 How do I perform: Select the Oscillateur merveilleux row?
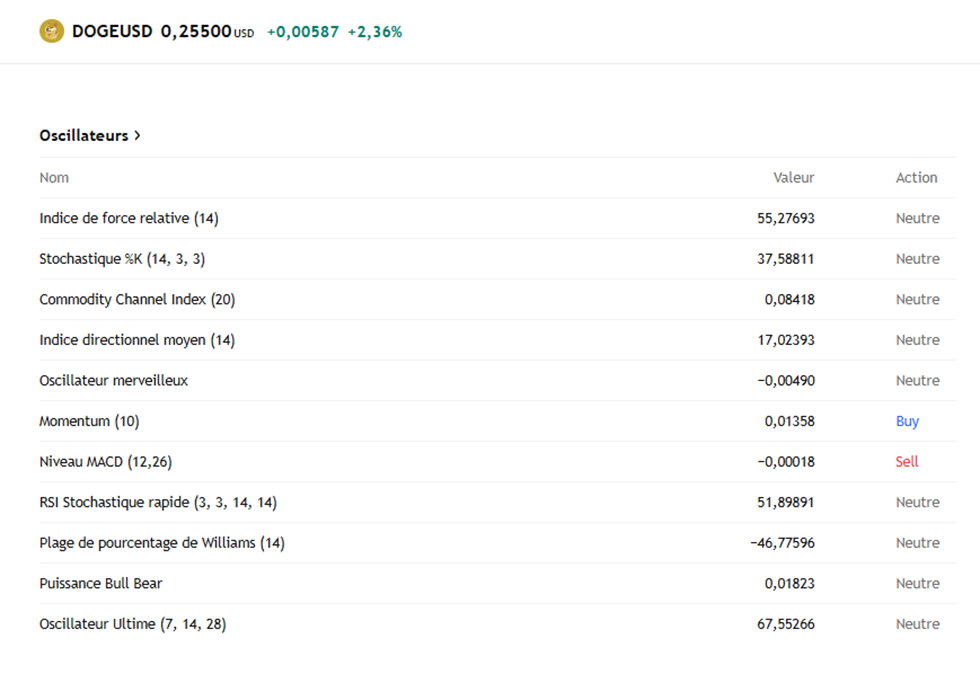113,381
